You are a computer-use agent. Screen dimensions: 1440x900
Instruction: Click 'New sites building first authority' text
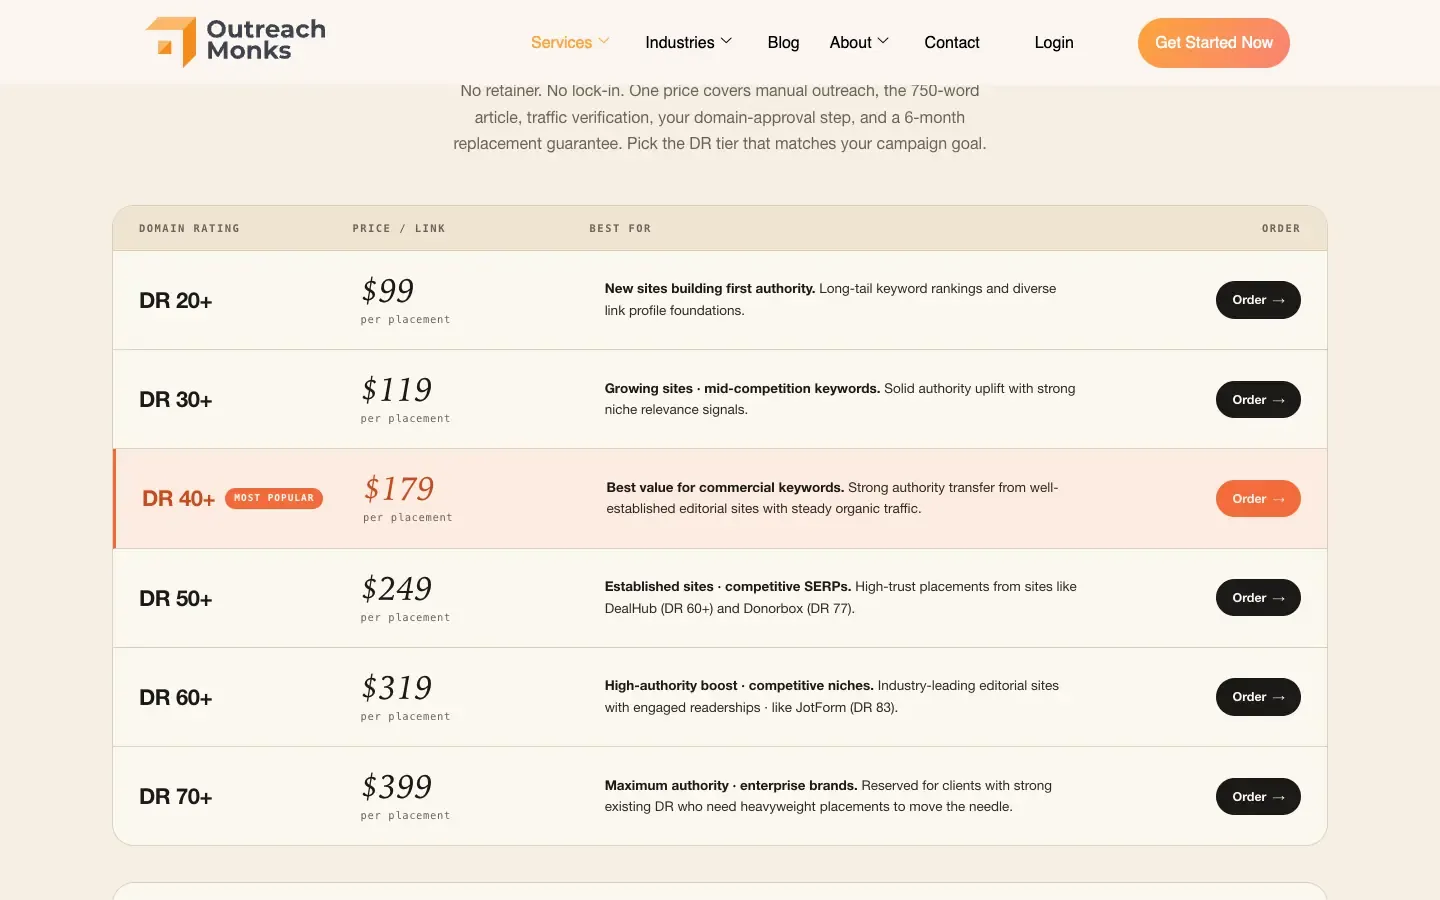tap(710, 288)
